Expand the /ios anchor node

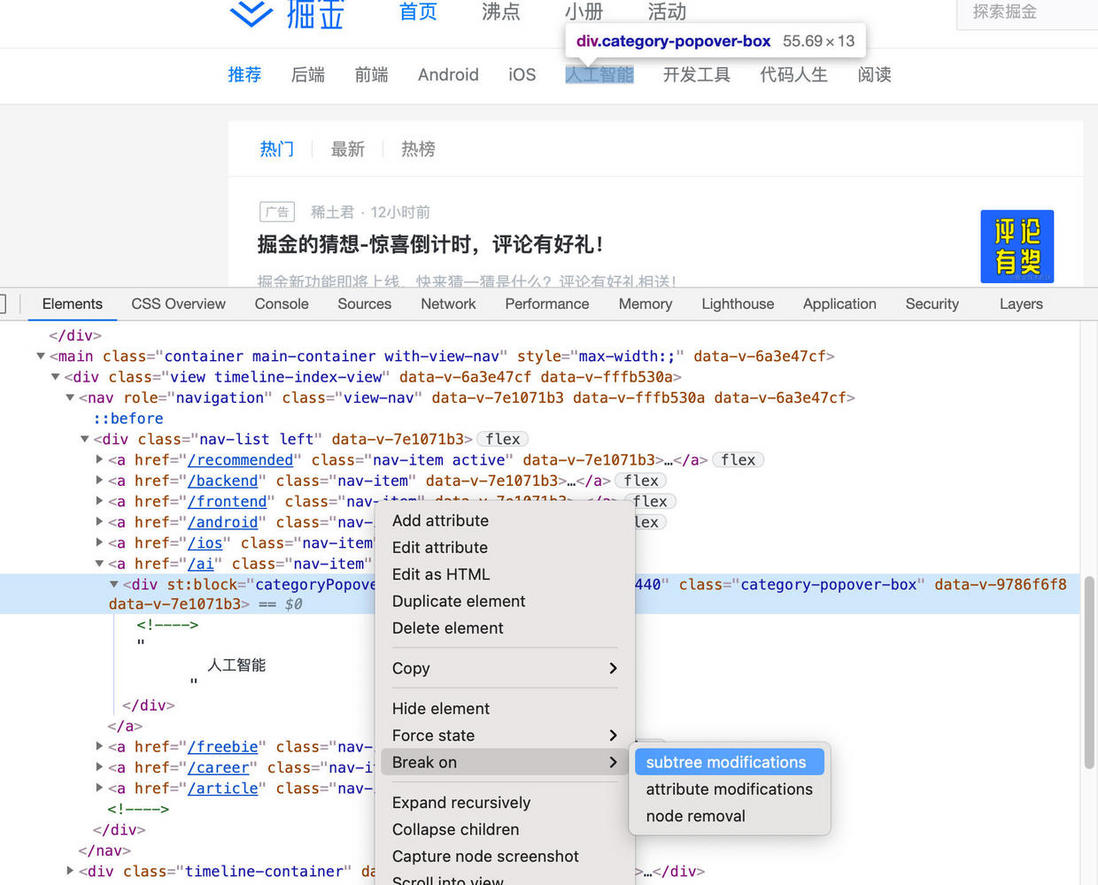click(x=99, y=543)
